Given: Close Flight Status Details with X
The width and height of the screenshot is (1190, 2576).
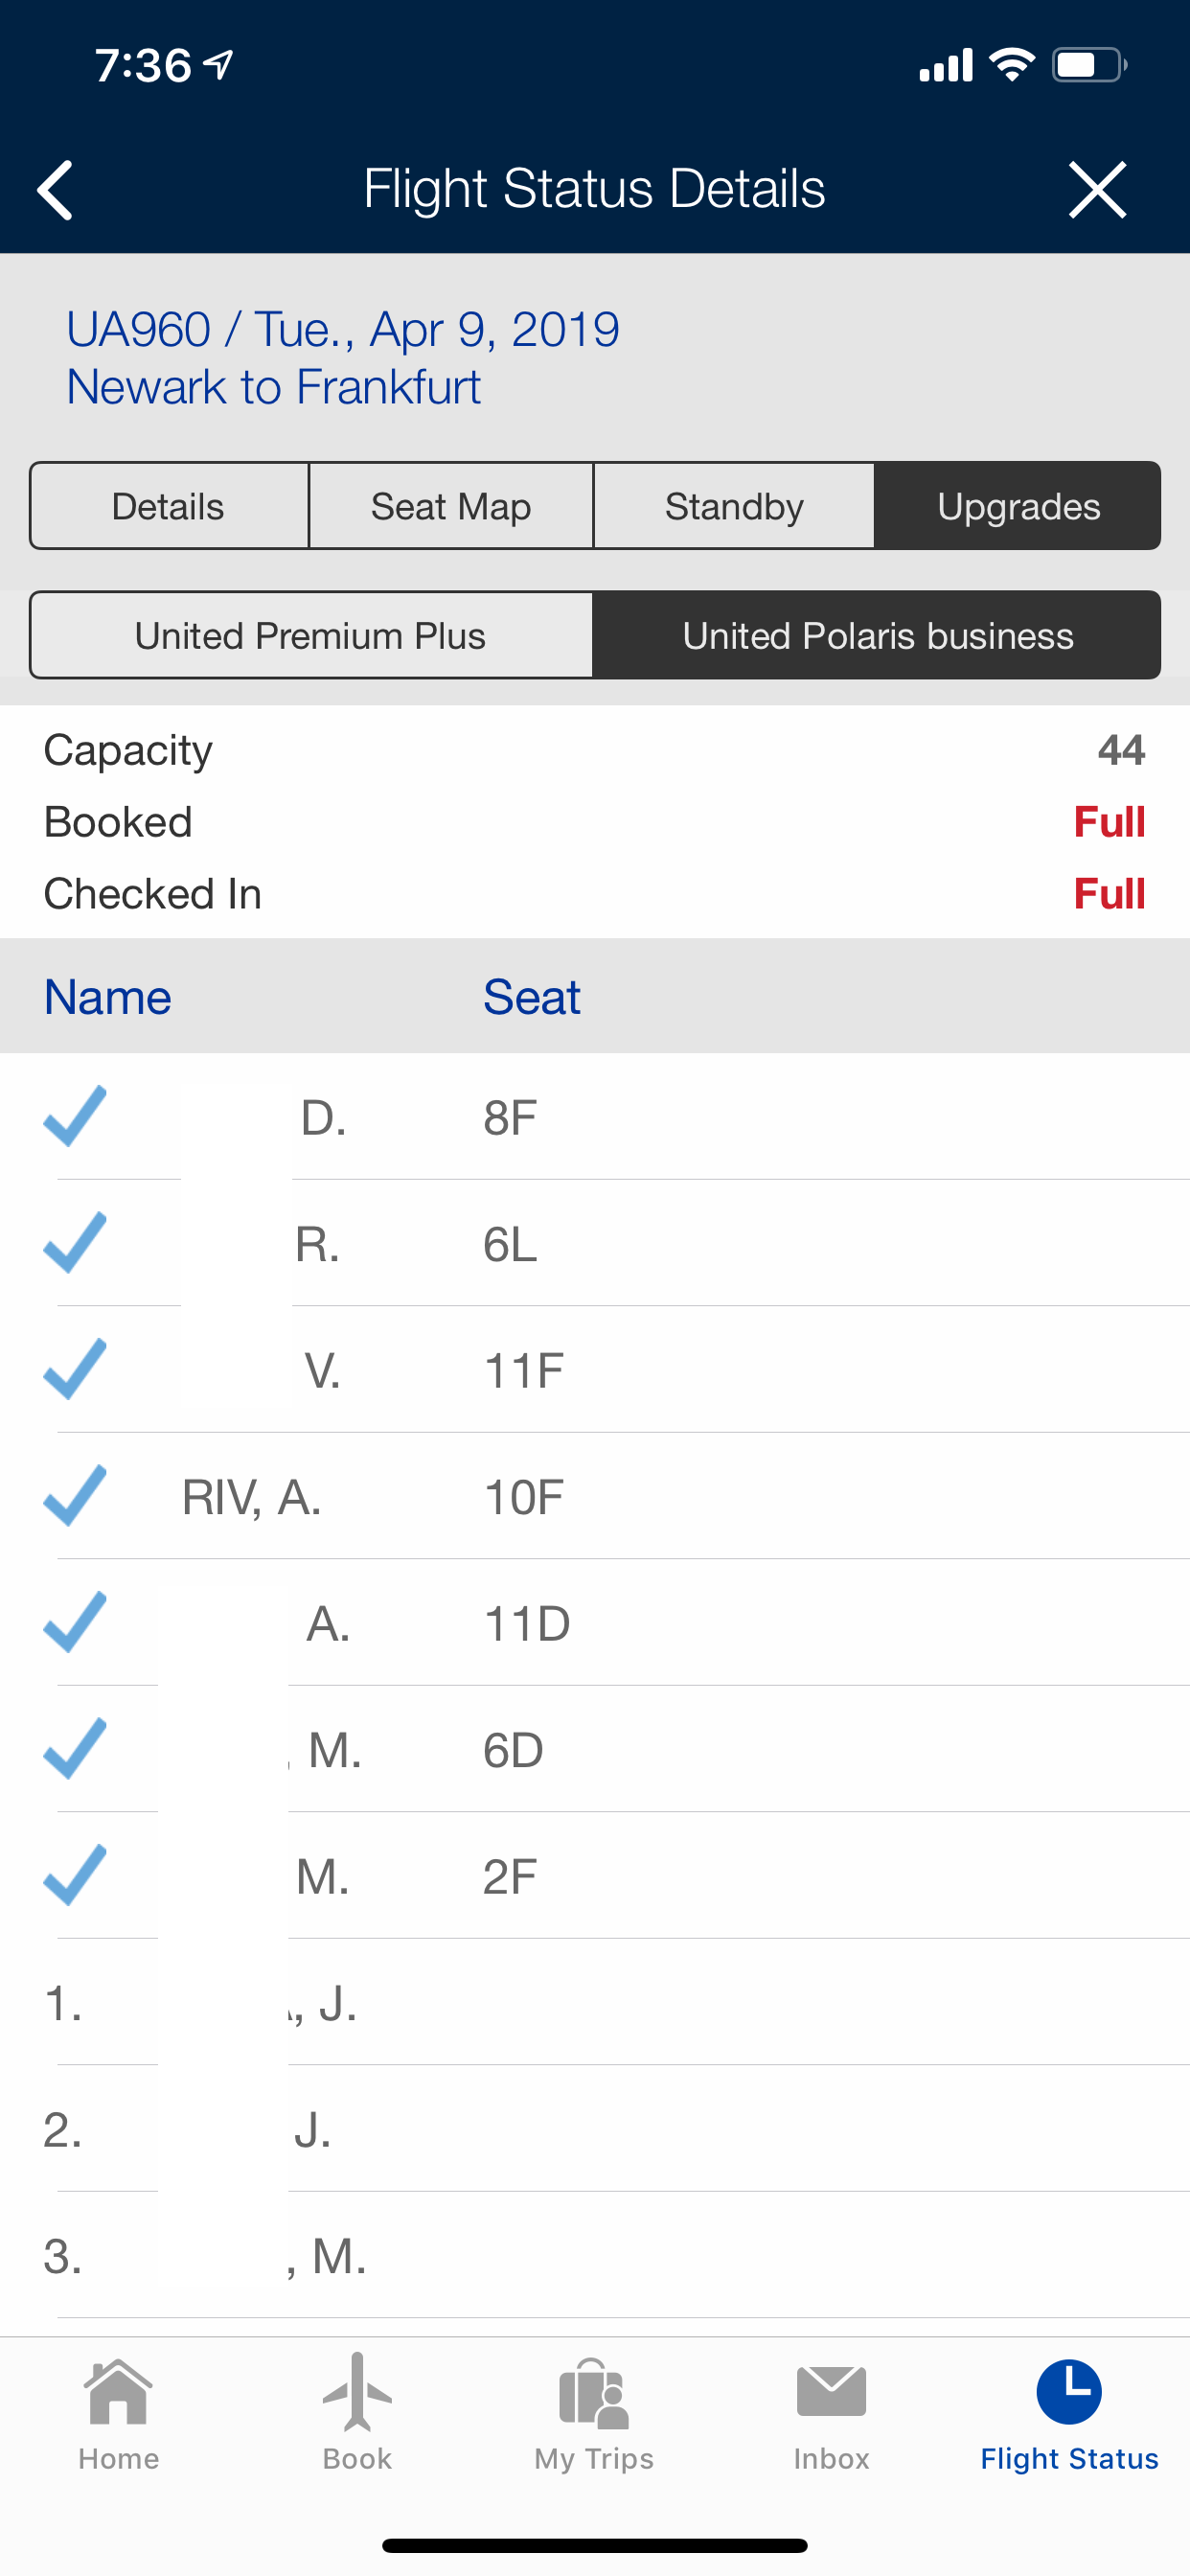Looking at the screenshot, I should 1097,189.
